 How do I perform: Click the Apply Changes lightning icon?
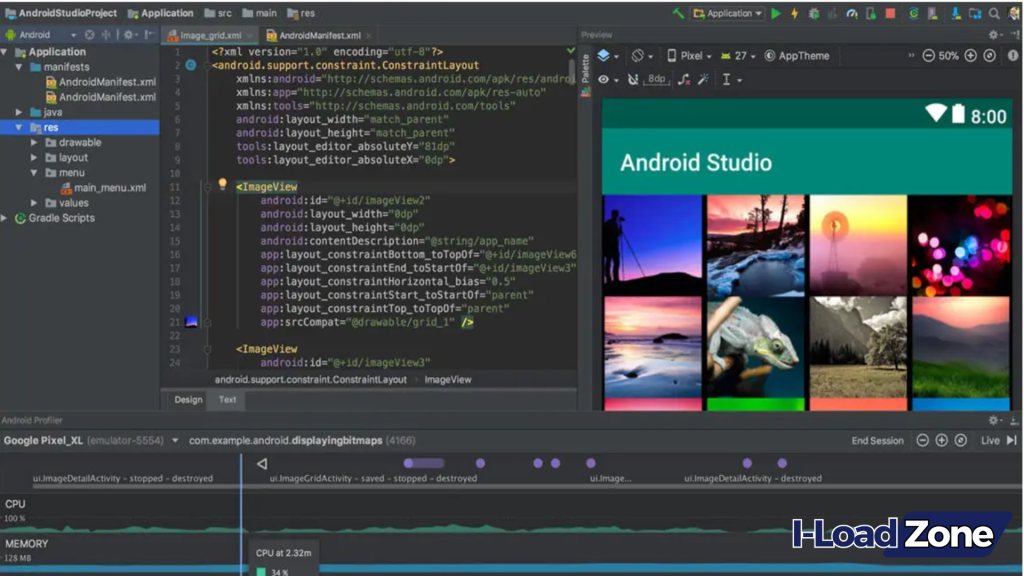[x=793, y=14]
